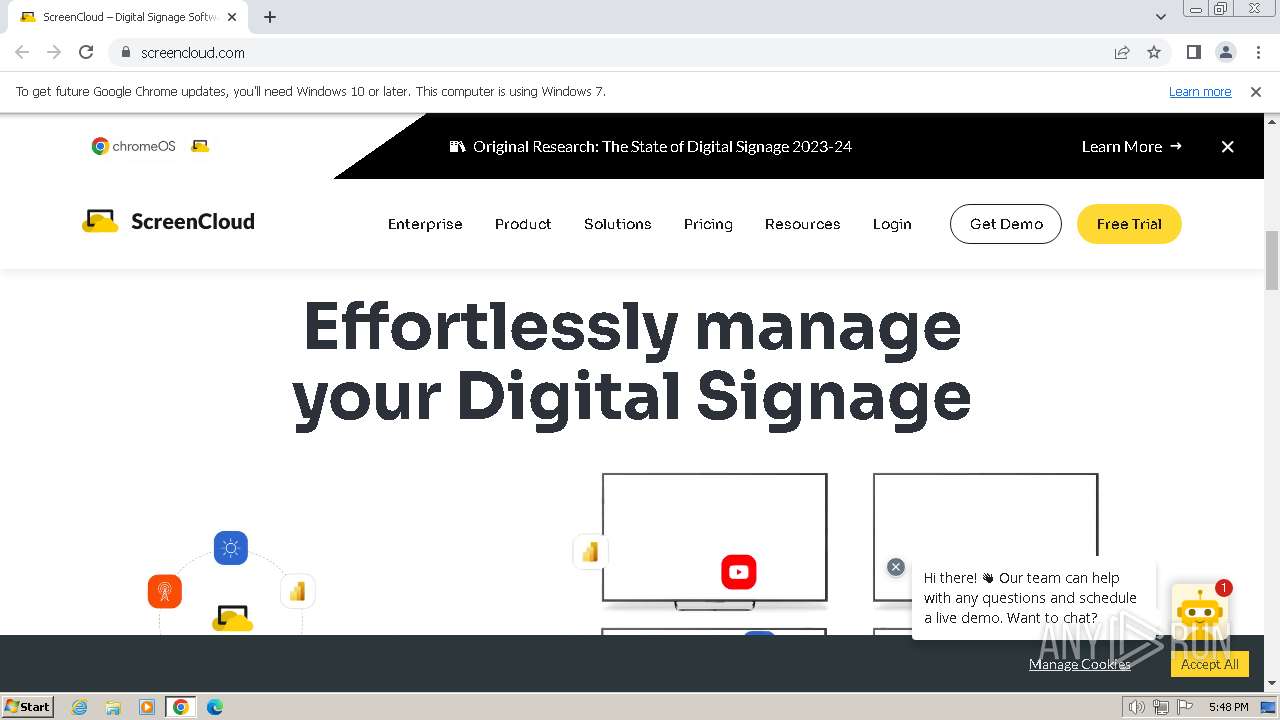The height and width of the screenshot is (720, 1280).
Task: Click the chromeOS logo in the banner
Action: (134, 146)
